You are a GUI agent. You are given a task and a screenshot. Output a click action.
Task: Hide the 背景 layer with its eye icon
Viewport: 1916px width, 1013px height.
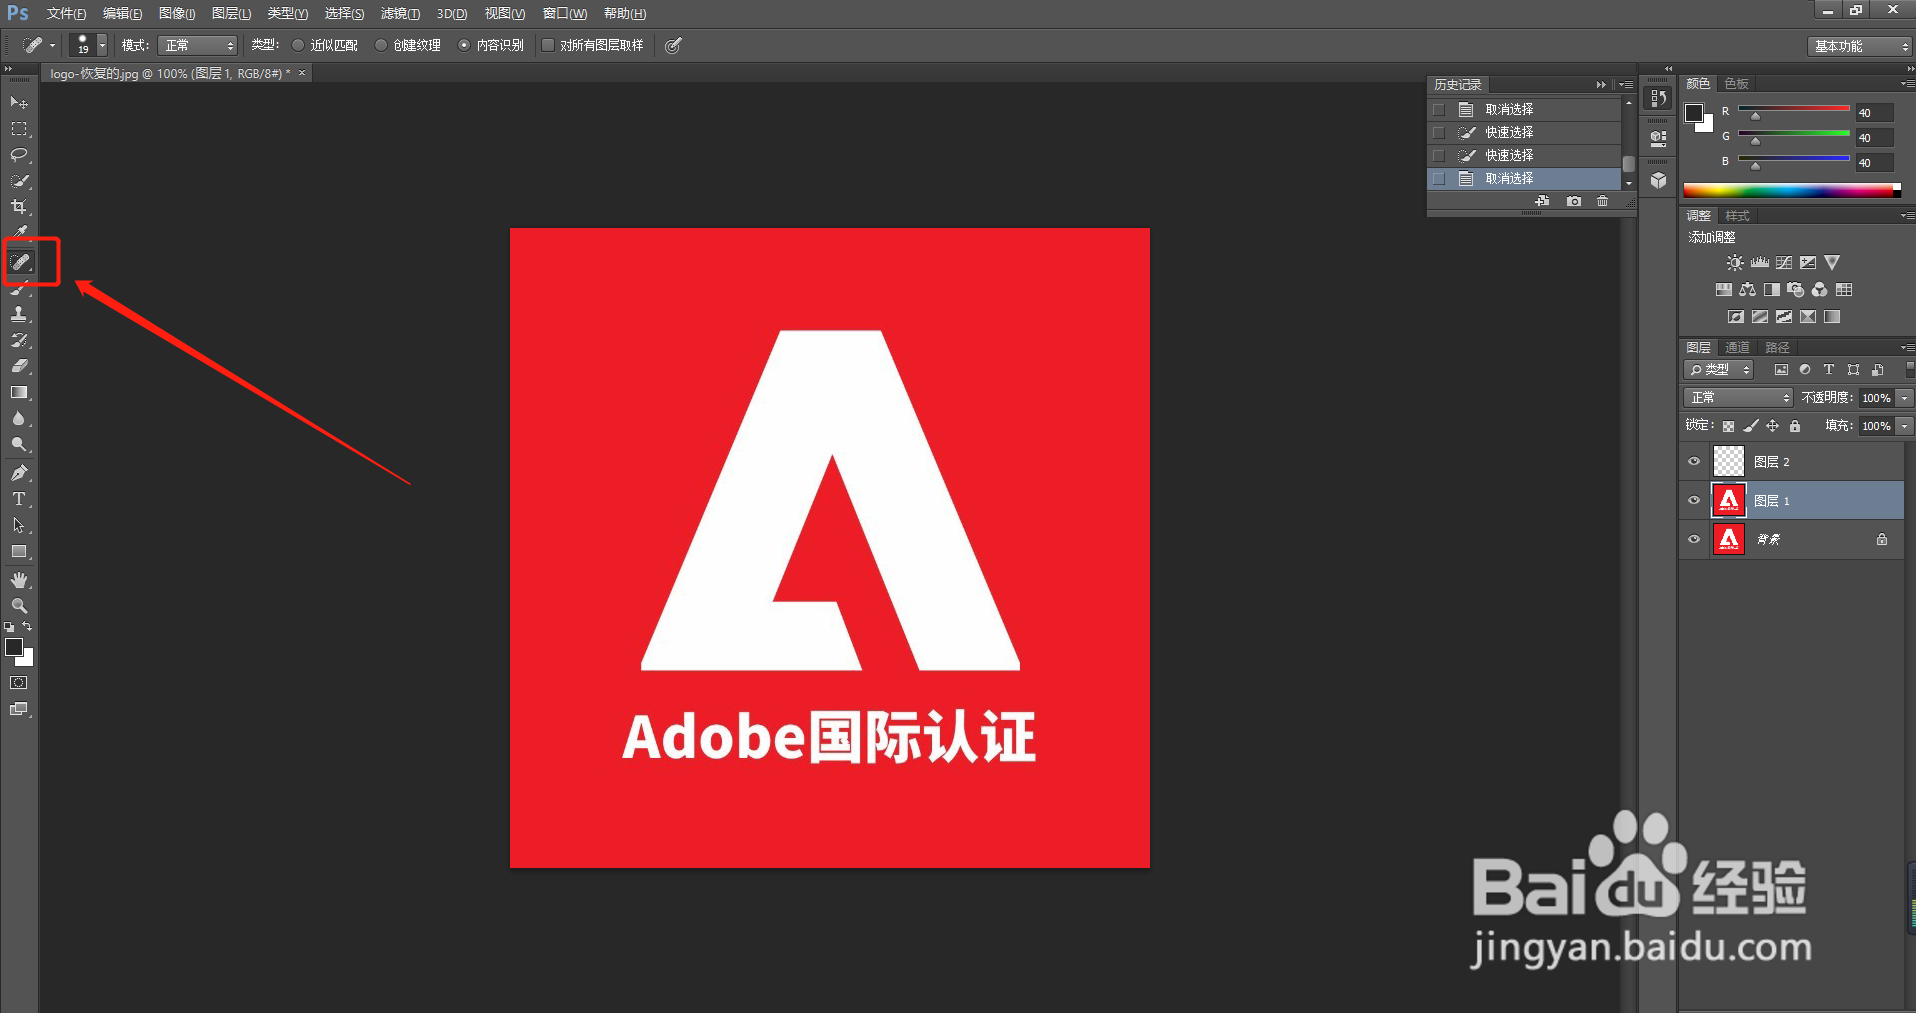coord(1694,540)
